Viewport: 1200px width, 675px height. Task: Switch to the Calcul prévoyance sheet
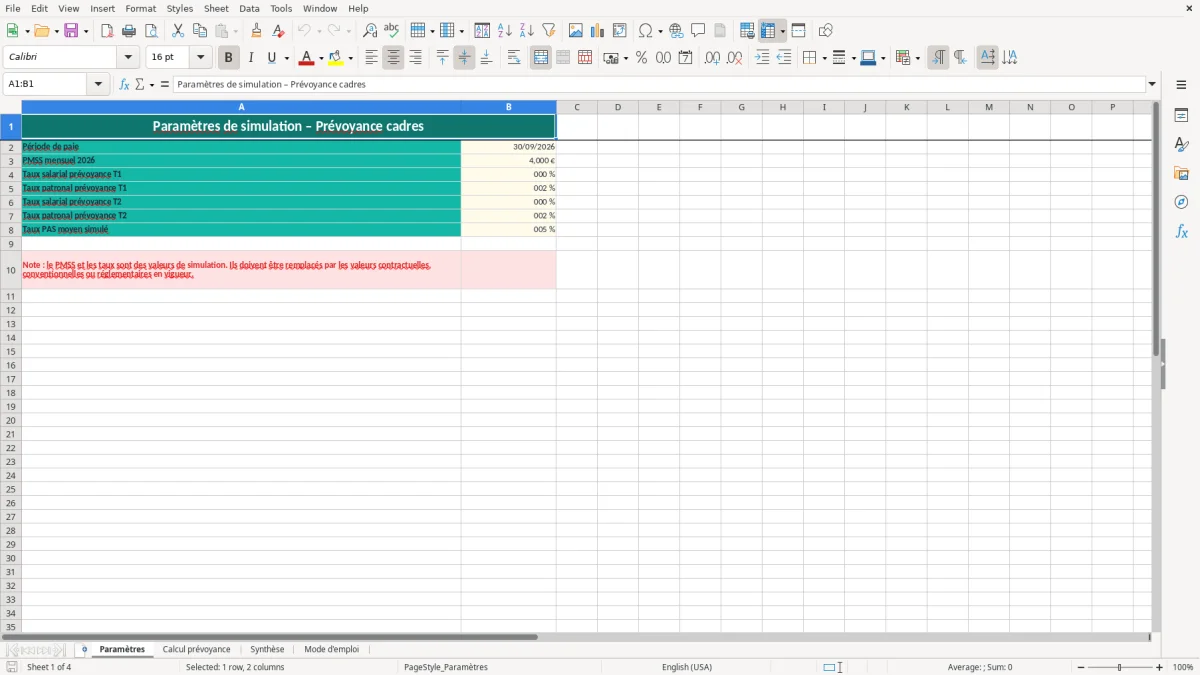(x=196, y=649)
